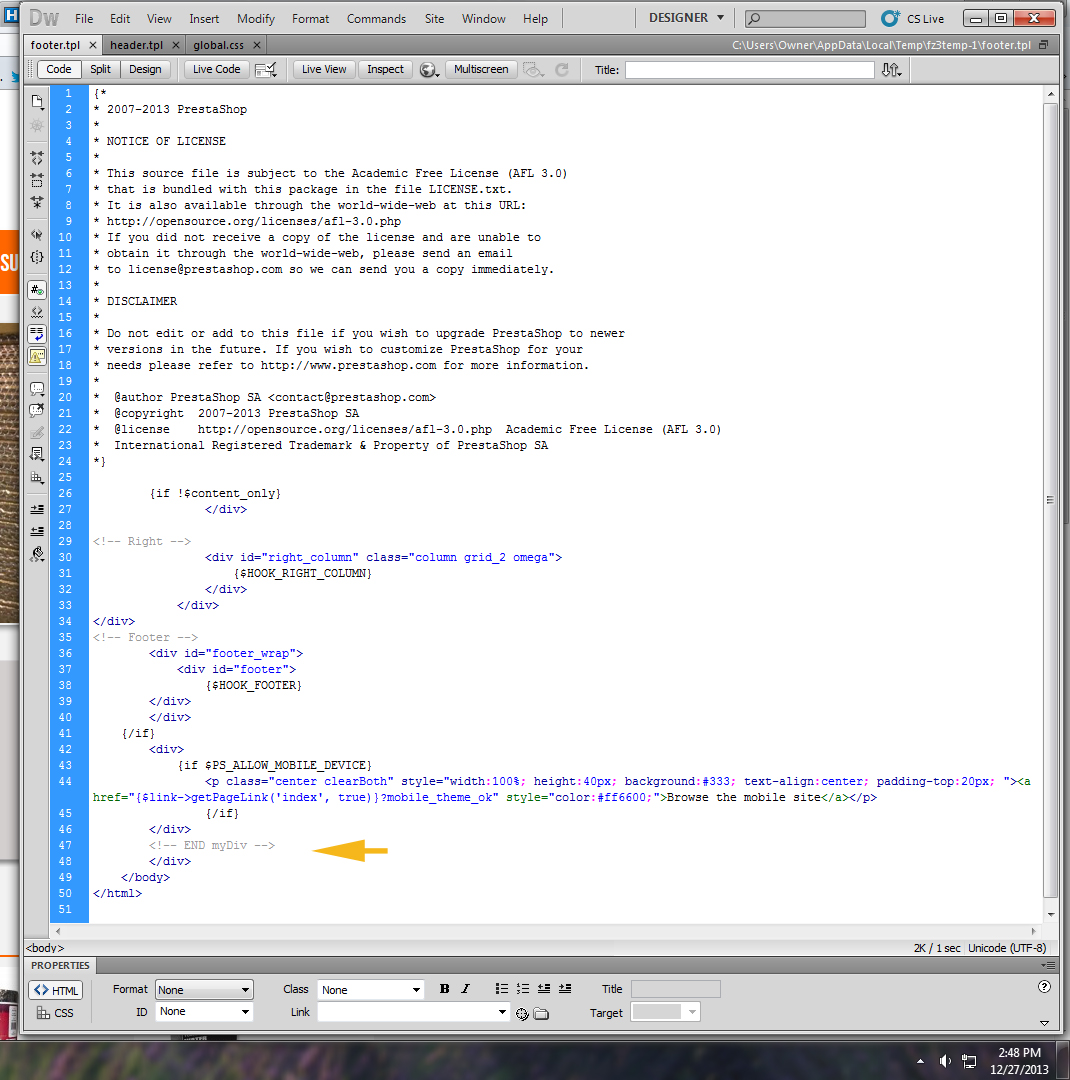Screen dimensions: 1070x1080
Task: Open the Open Documents list icon
Action: pos(37,102)
